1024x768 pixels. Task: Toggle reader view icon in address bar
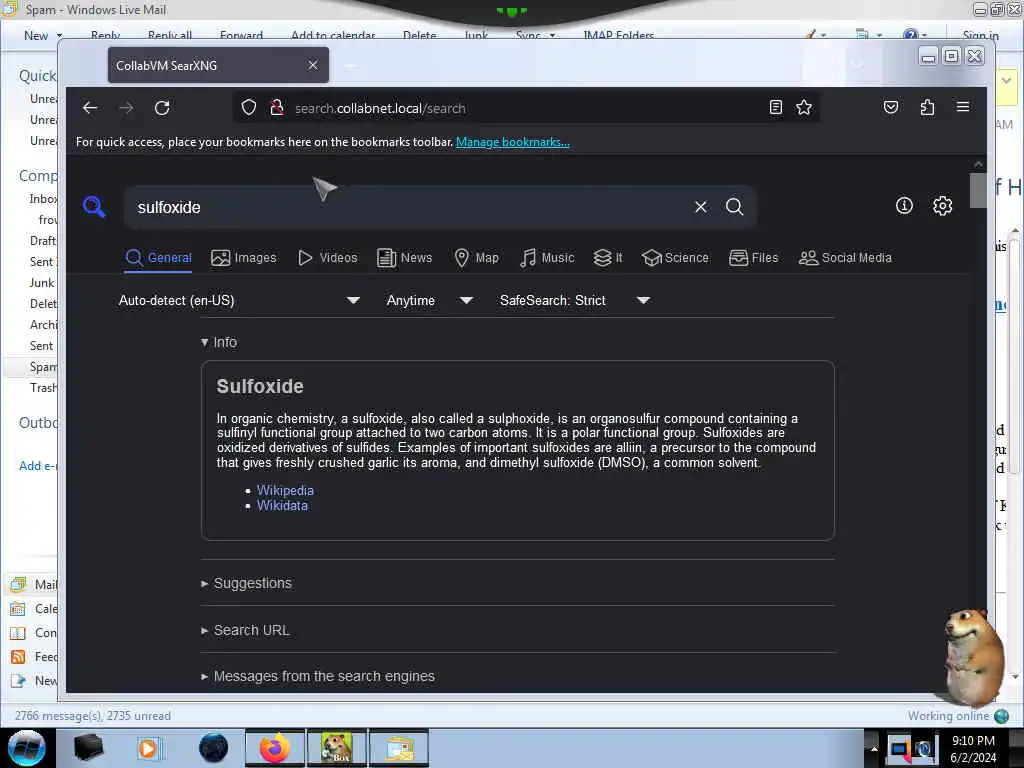pyautogui.click(x=775, y=107)
